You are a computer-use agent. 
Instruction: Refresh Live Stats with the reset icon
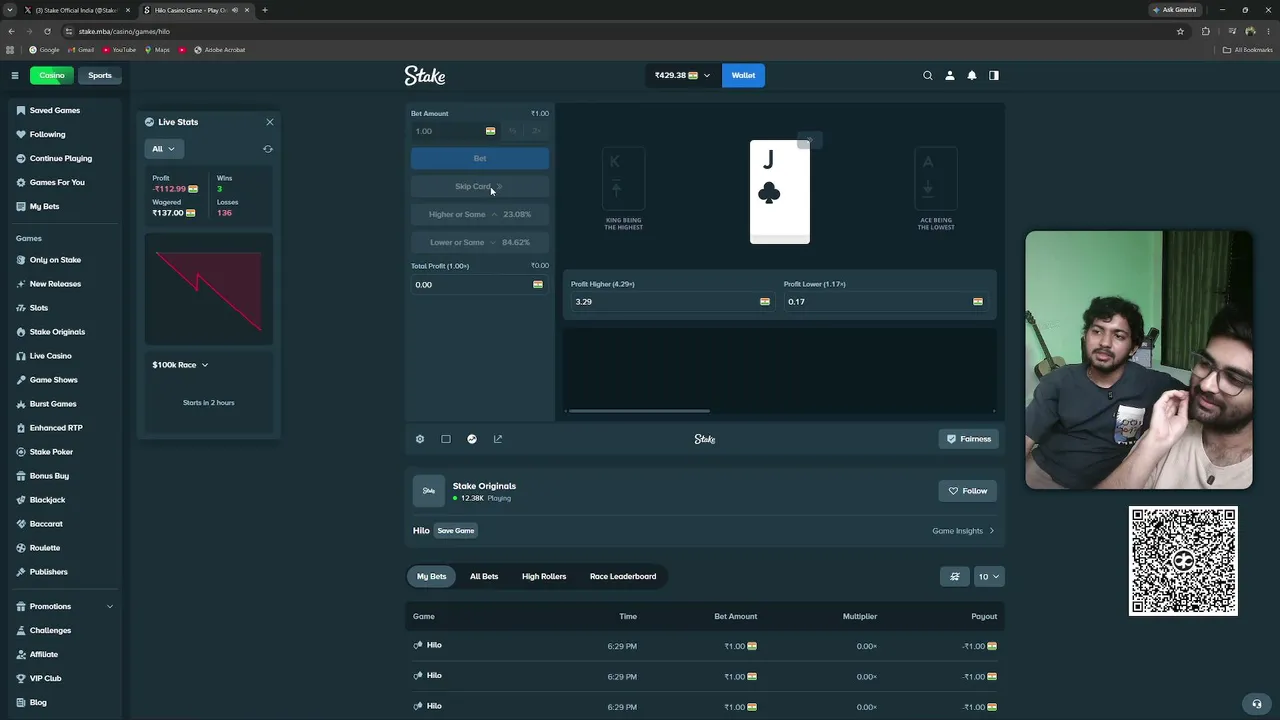click(268, 149)
